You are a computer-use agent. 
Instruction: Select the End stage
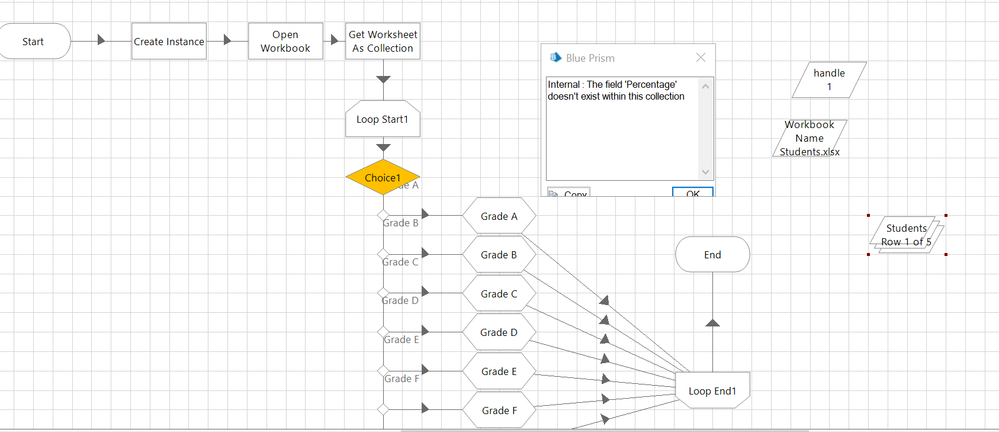[712, 255]
